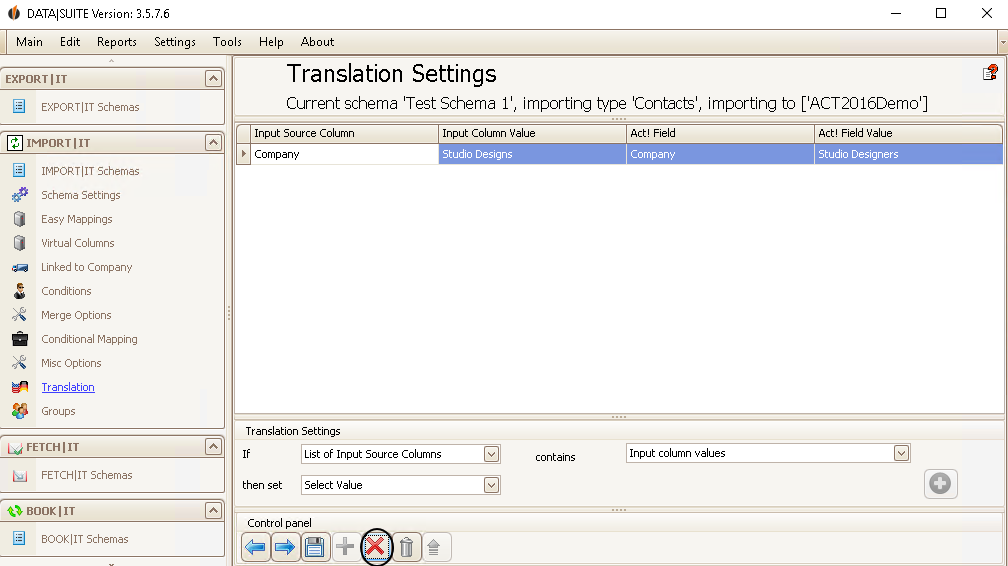Open the Conditional Mapping link

tap(89, 339)
